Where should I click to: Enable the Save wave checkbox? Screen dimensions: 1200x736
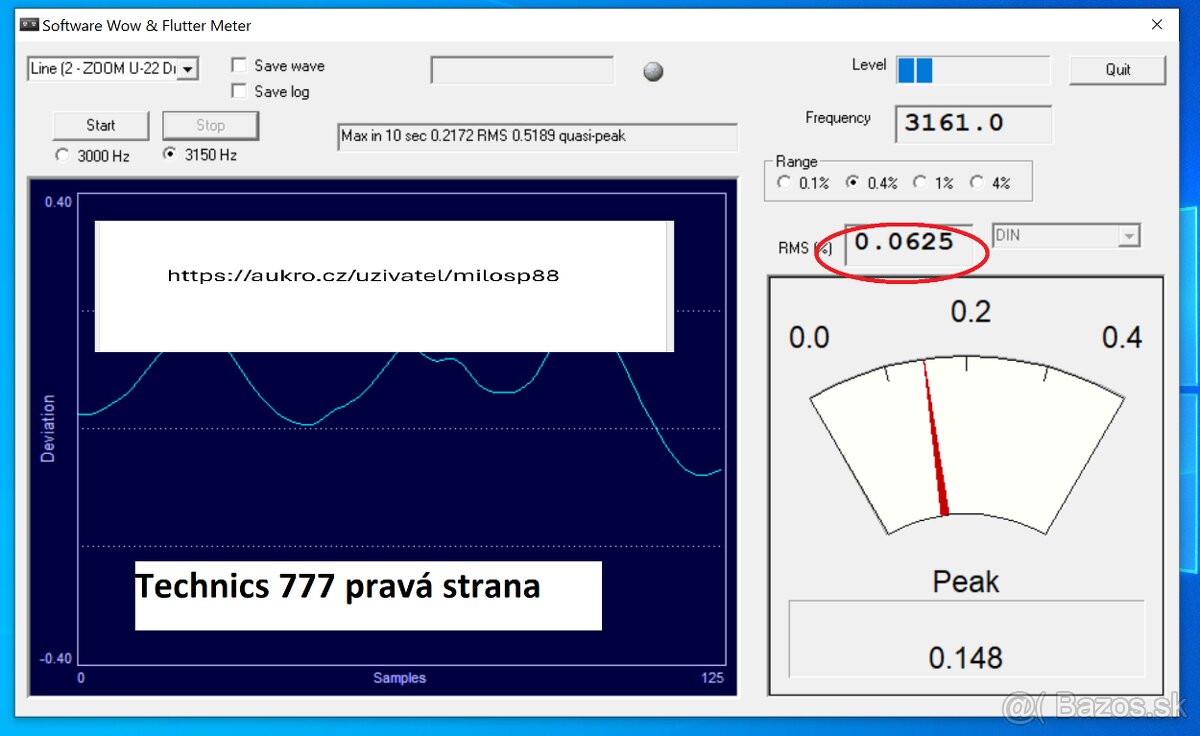point(240,66)
